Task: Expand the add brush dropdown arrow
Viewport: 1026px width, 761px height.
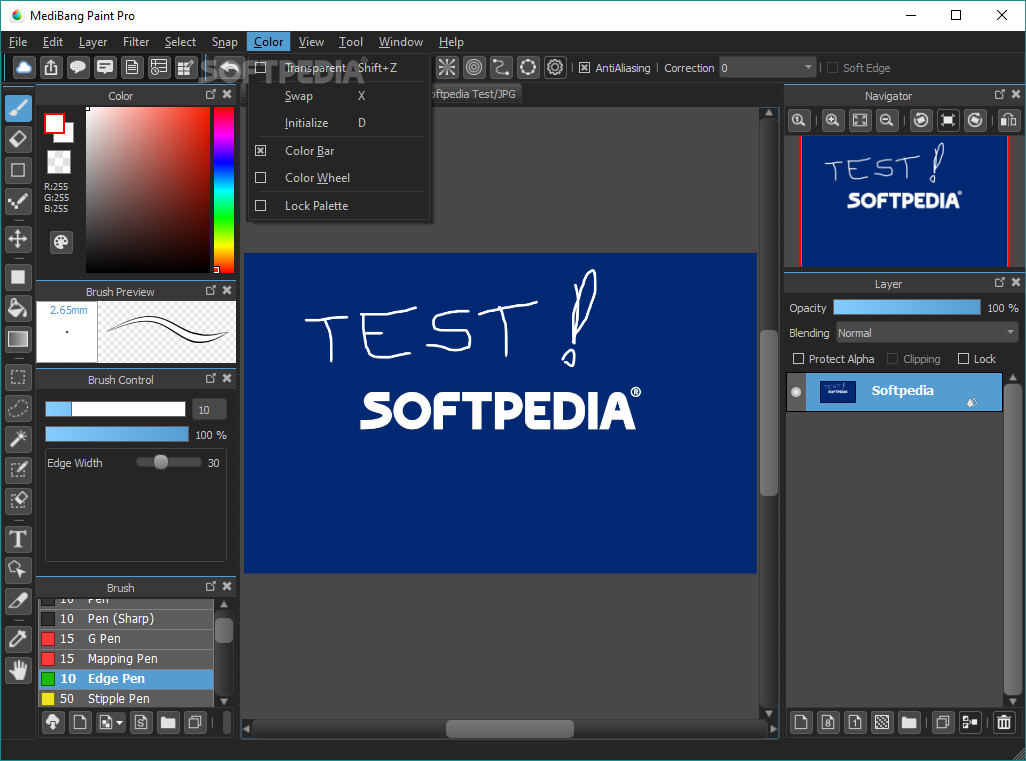Action: tap(119, 723)
